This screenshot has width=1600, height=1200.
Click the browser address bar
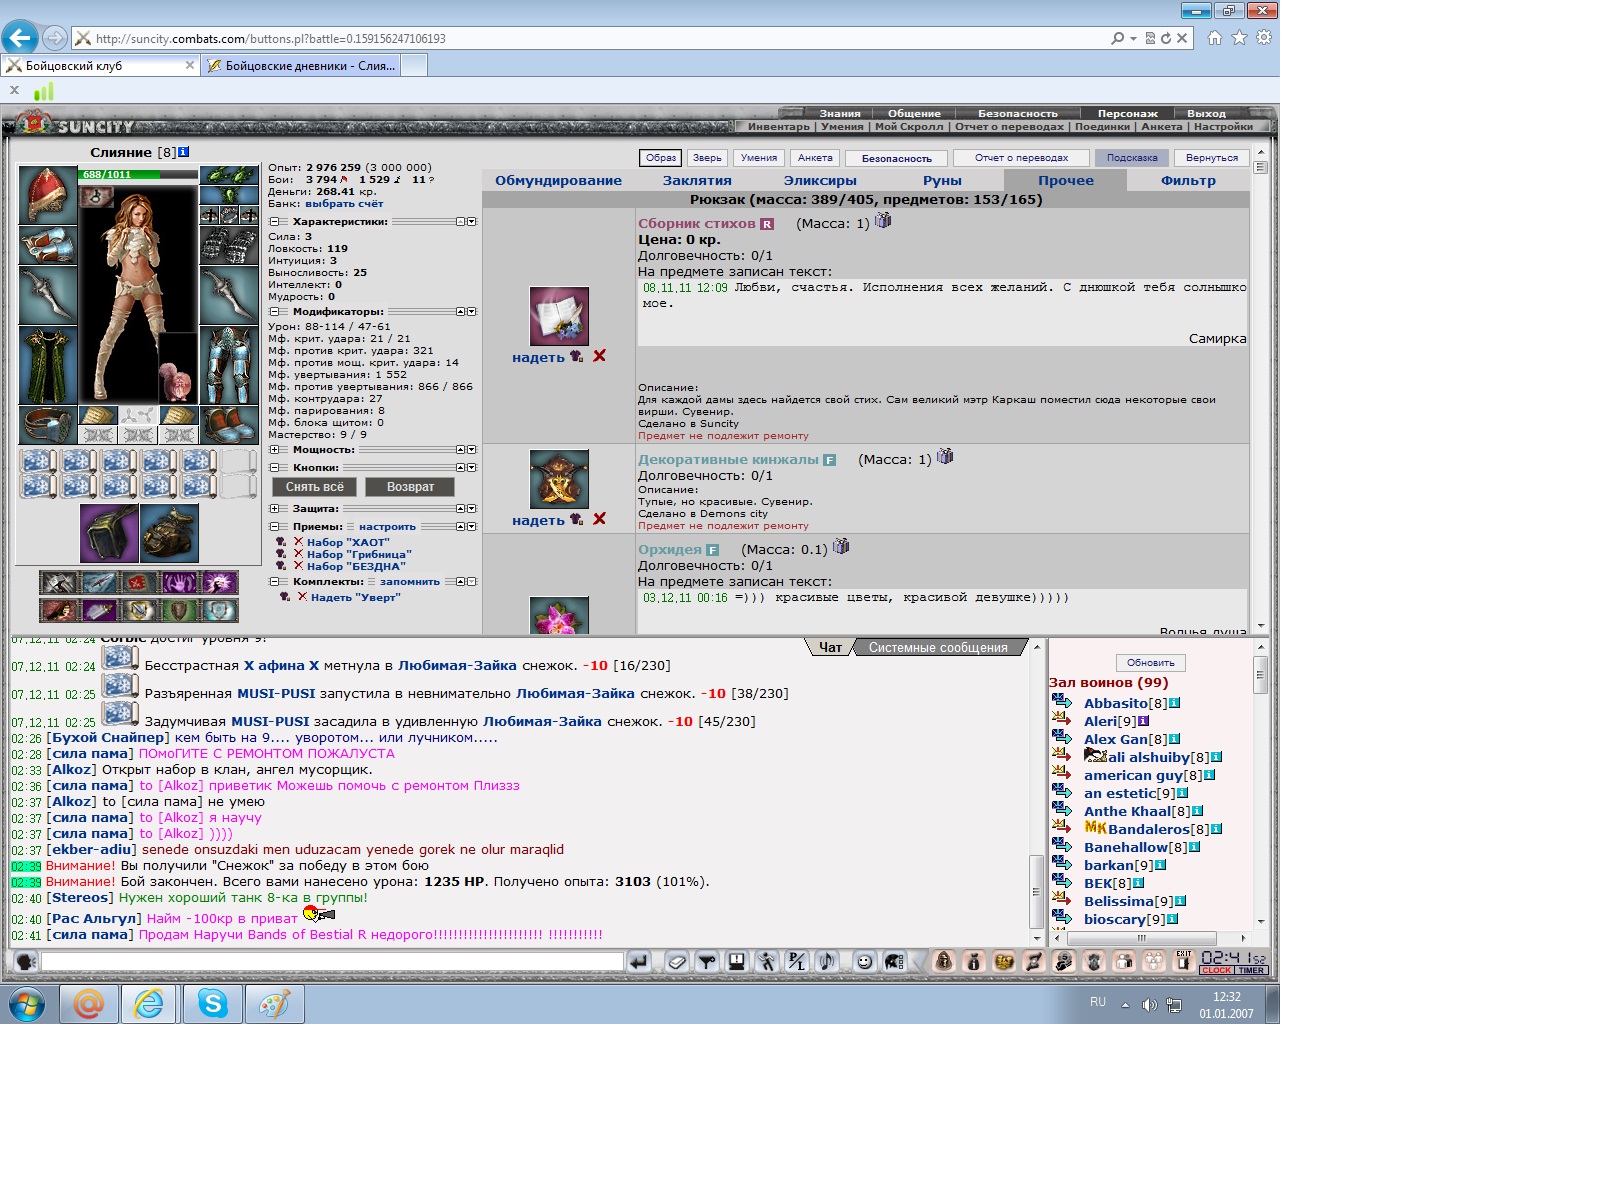click(600, 39)
